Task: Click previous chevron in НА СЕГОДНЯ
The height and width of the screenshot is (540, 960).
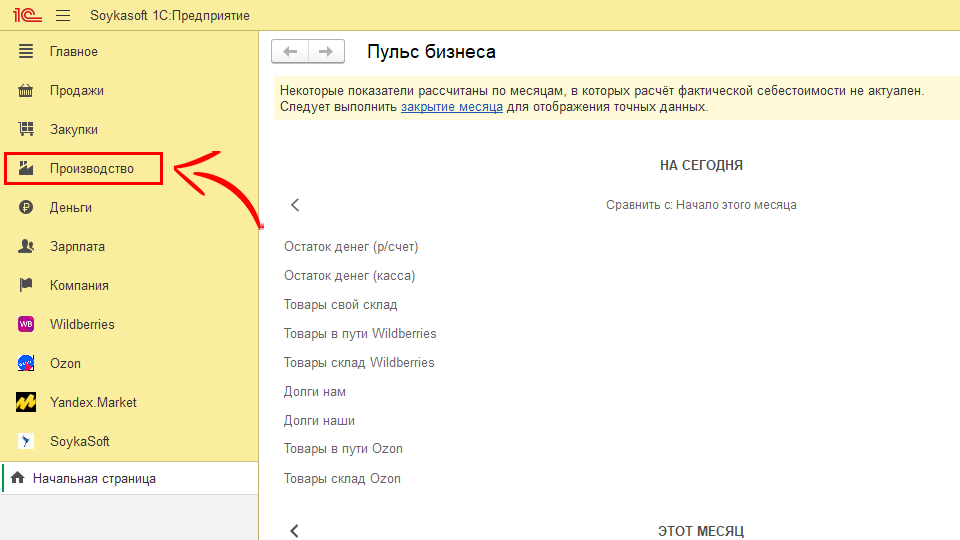Action: point(295,205)
